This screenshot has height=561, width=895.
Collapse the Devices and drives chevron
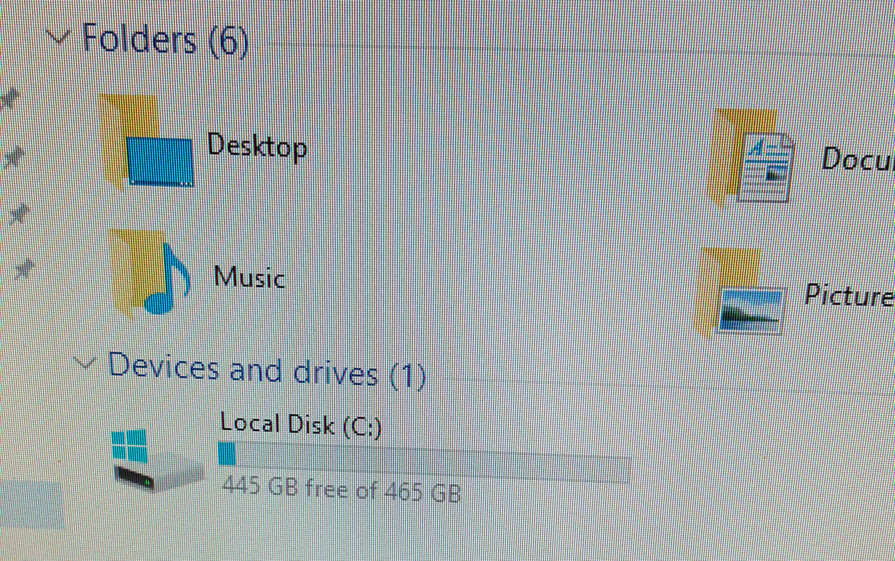pyautogui.click(x=84, y=362)
